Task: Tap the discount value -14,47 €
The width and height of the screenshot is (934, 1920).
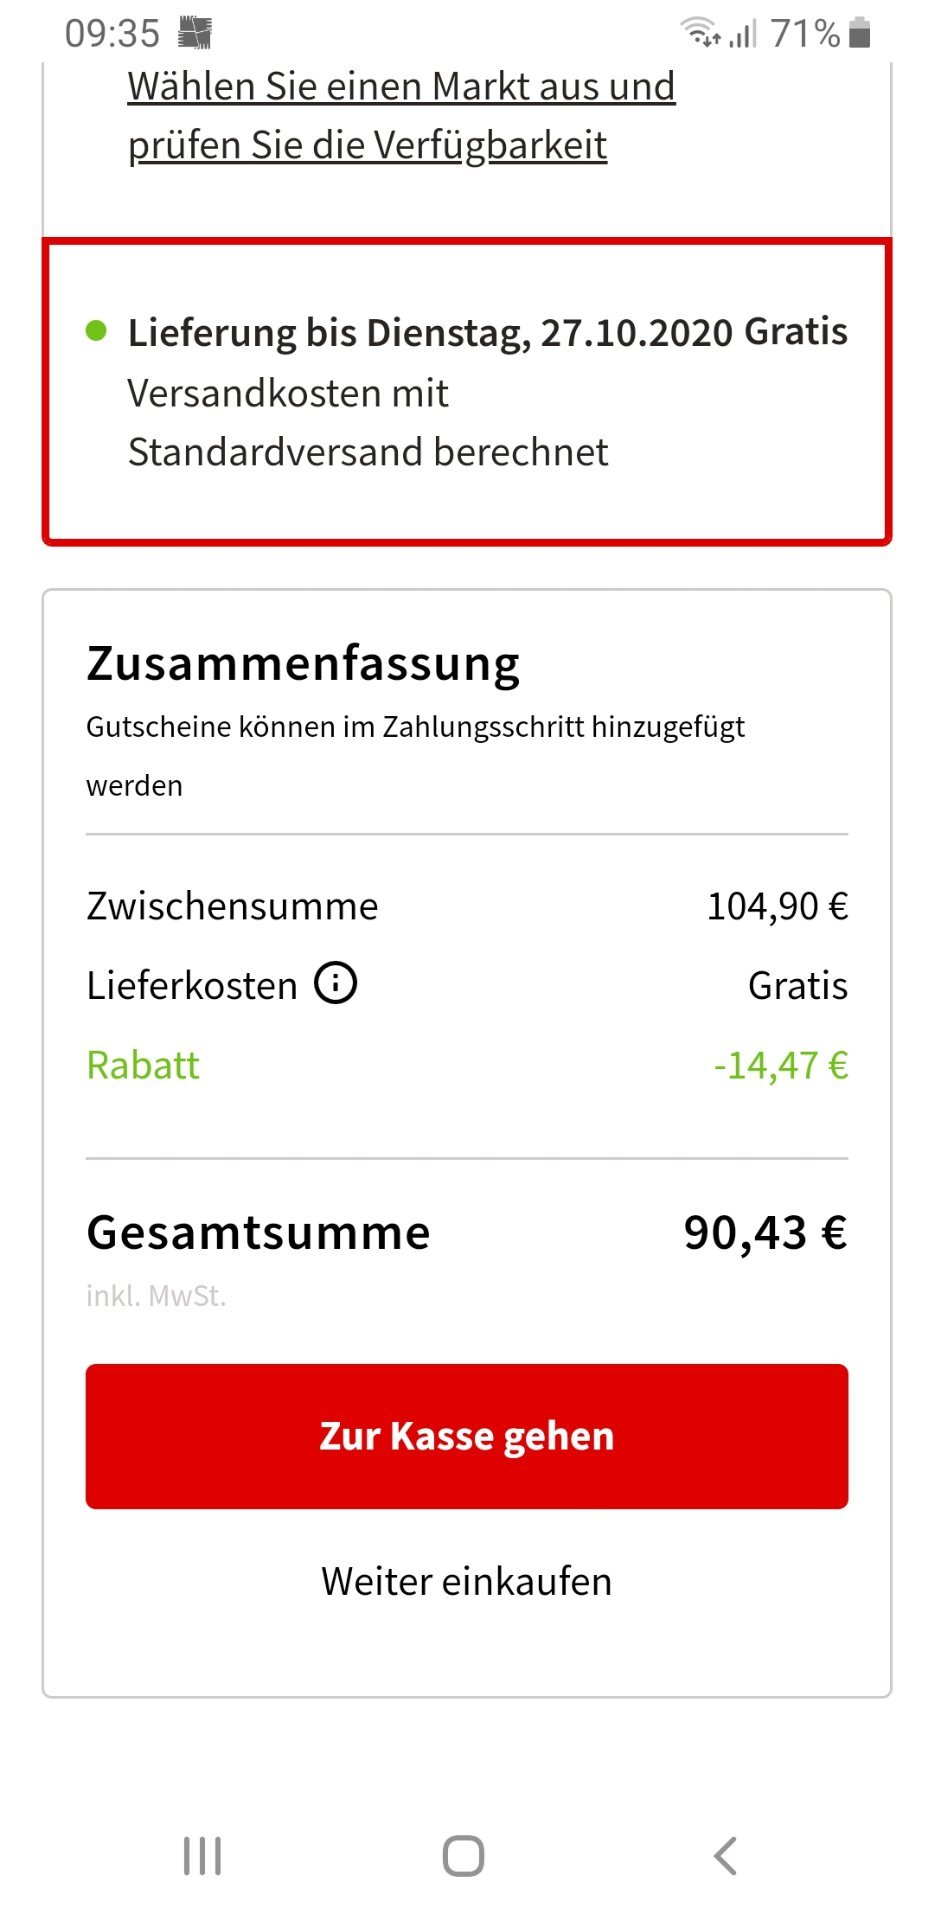Action: click(x=780, y=1065)
